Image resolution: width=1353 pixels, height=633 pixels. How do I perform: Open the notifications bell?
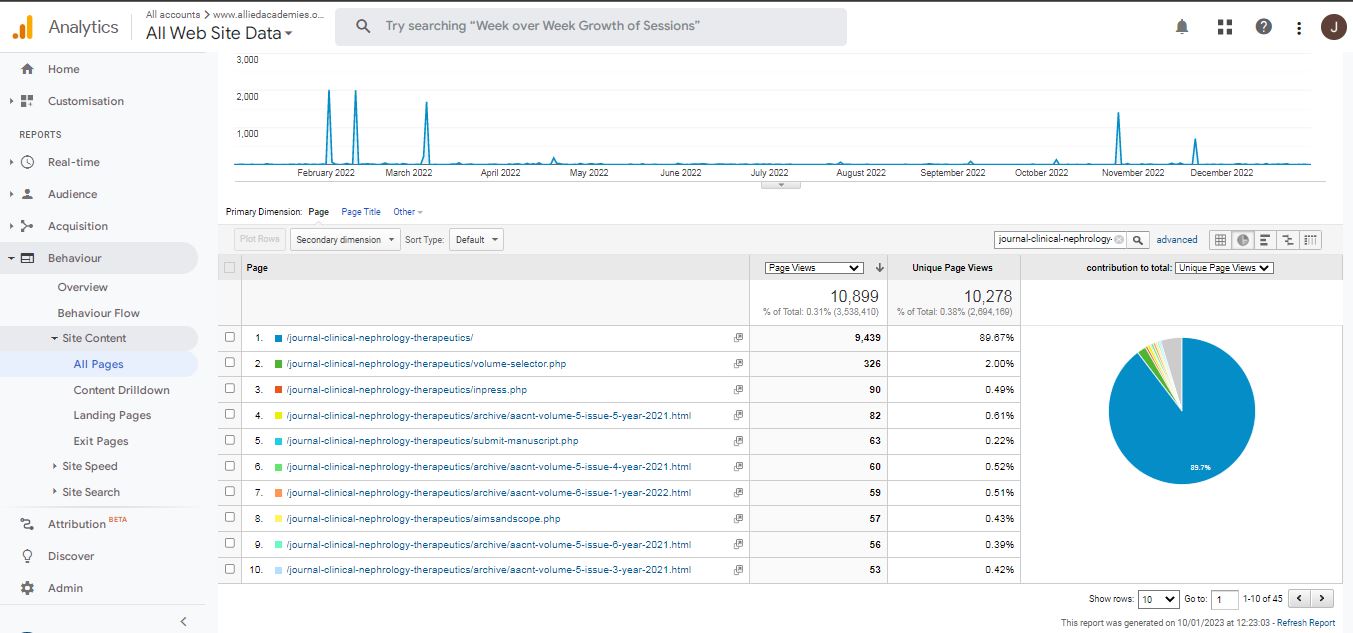tap(1183, 27)
